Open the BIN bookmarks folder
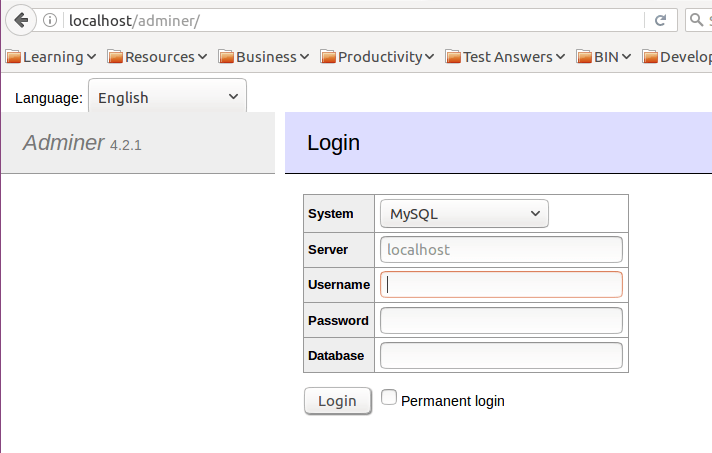Image resolution: width=712 pixels, height=453 pixels. tap(604, 57)
